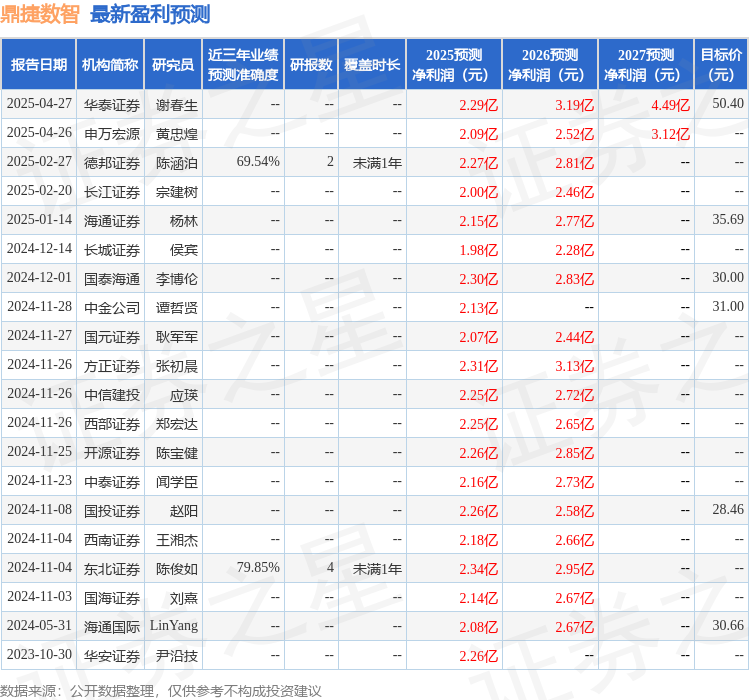Click the 最新盈利预测 heading

coord(150,14)
